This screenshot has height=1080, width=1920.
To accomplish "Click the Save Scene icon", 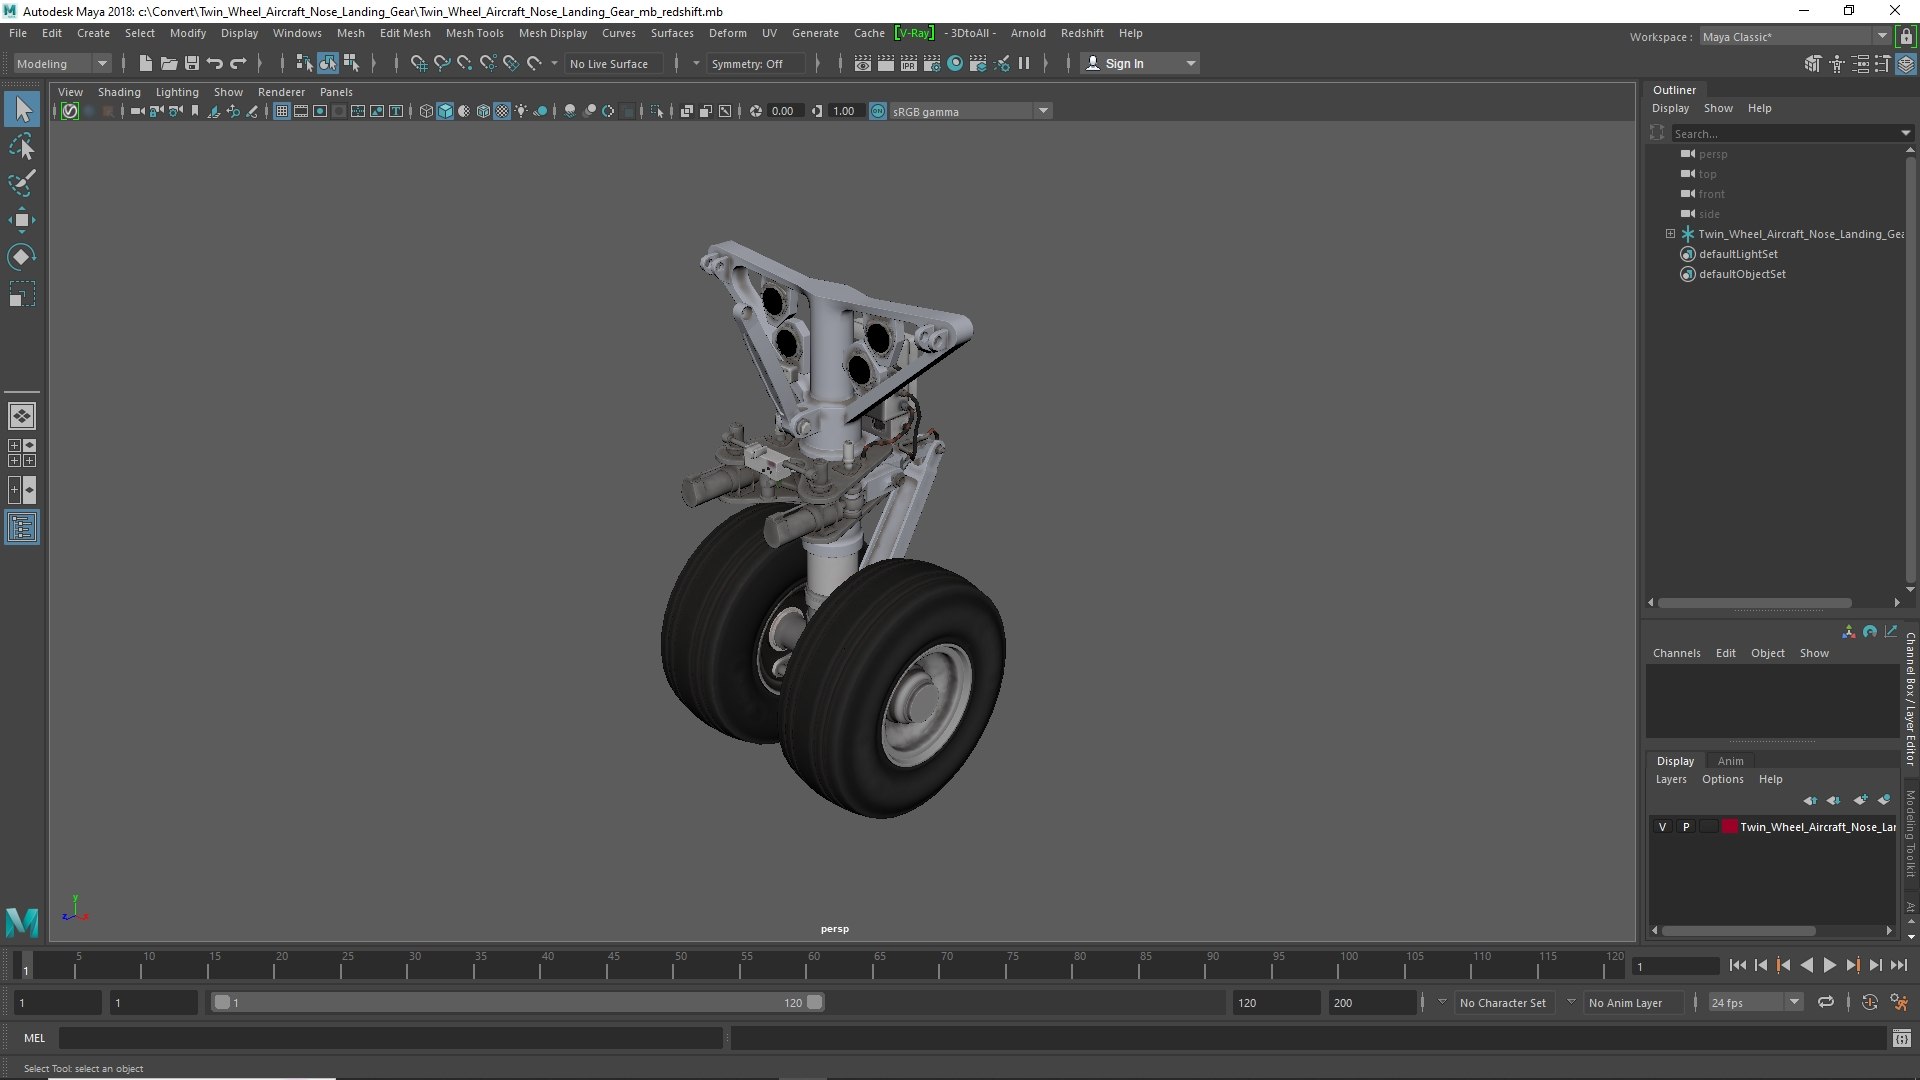I will pos(191,63).
